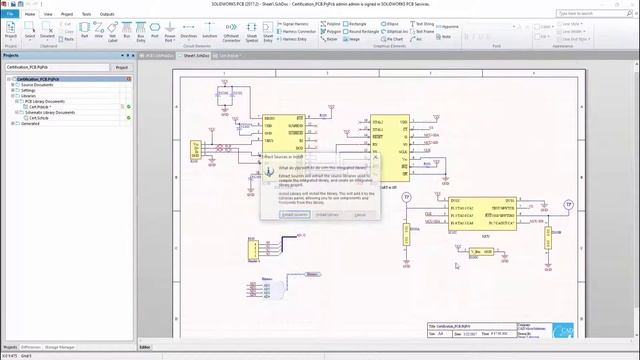
Task: Click the Hyperlink tool
Action: click(x=447, y=27)
